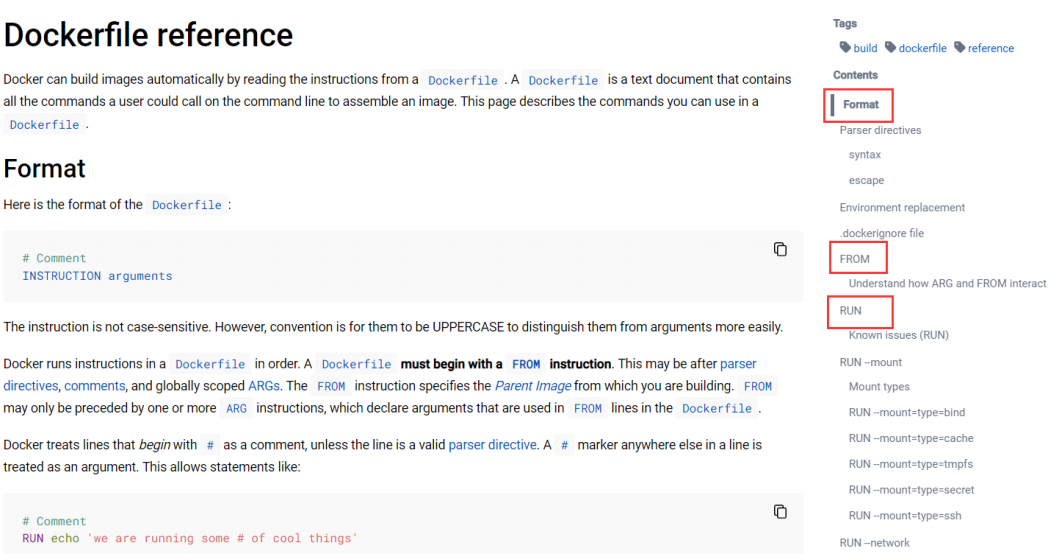The height and width of the screenshot is (560, 1056).
Task: Follow the parser directive link about comments
Action: point(492,445)
